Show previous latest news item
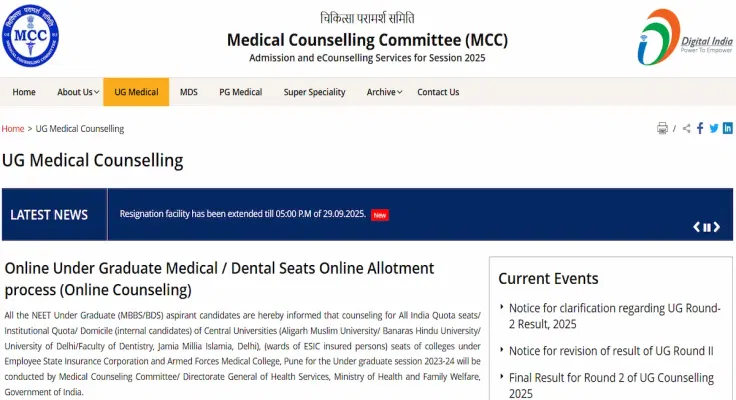 click(697, 227)
